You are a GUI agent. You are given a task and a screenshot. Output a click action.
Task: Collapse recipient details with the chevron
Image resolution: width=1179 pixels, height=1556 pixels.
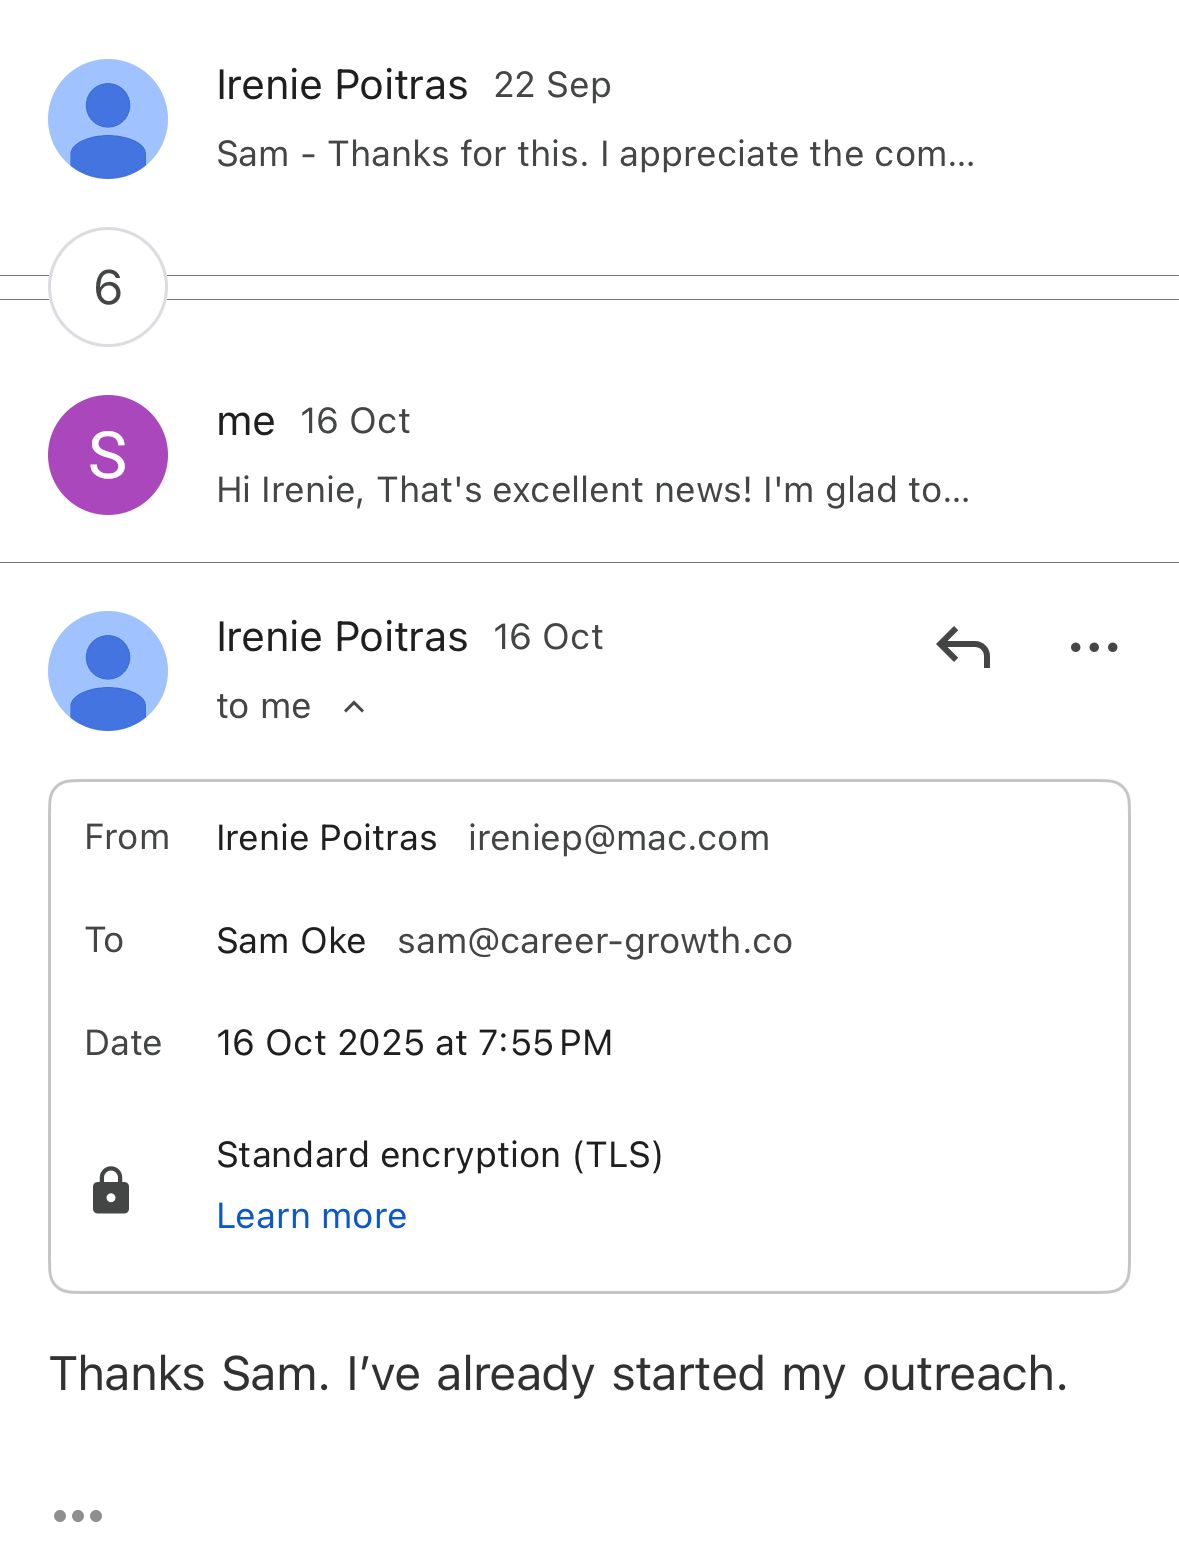tap(354, 707)
